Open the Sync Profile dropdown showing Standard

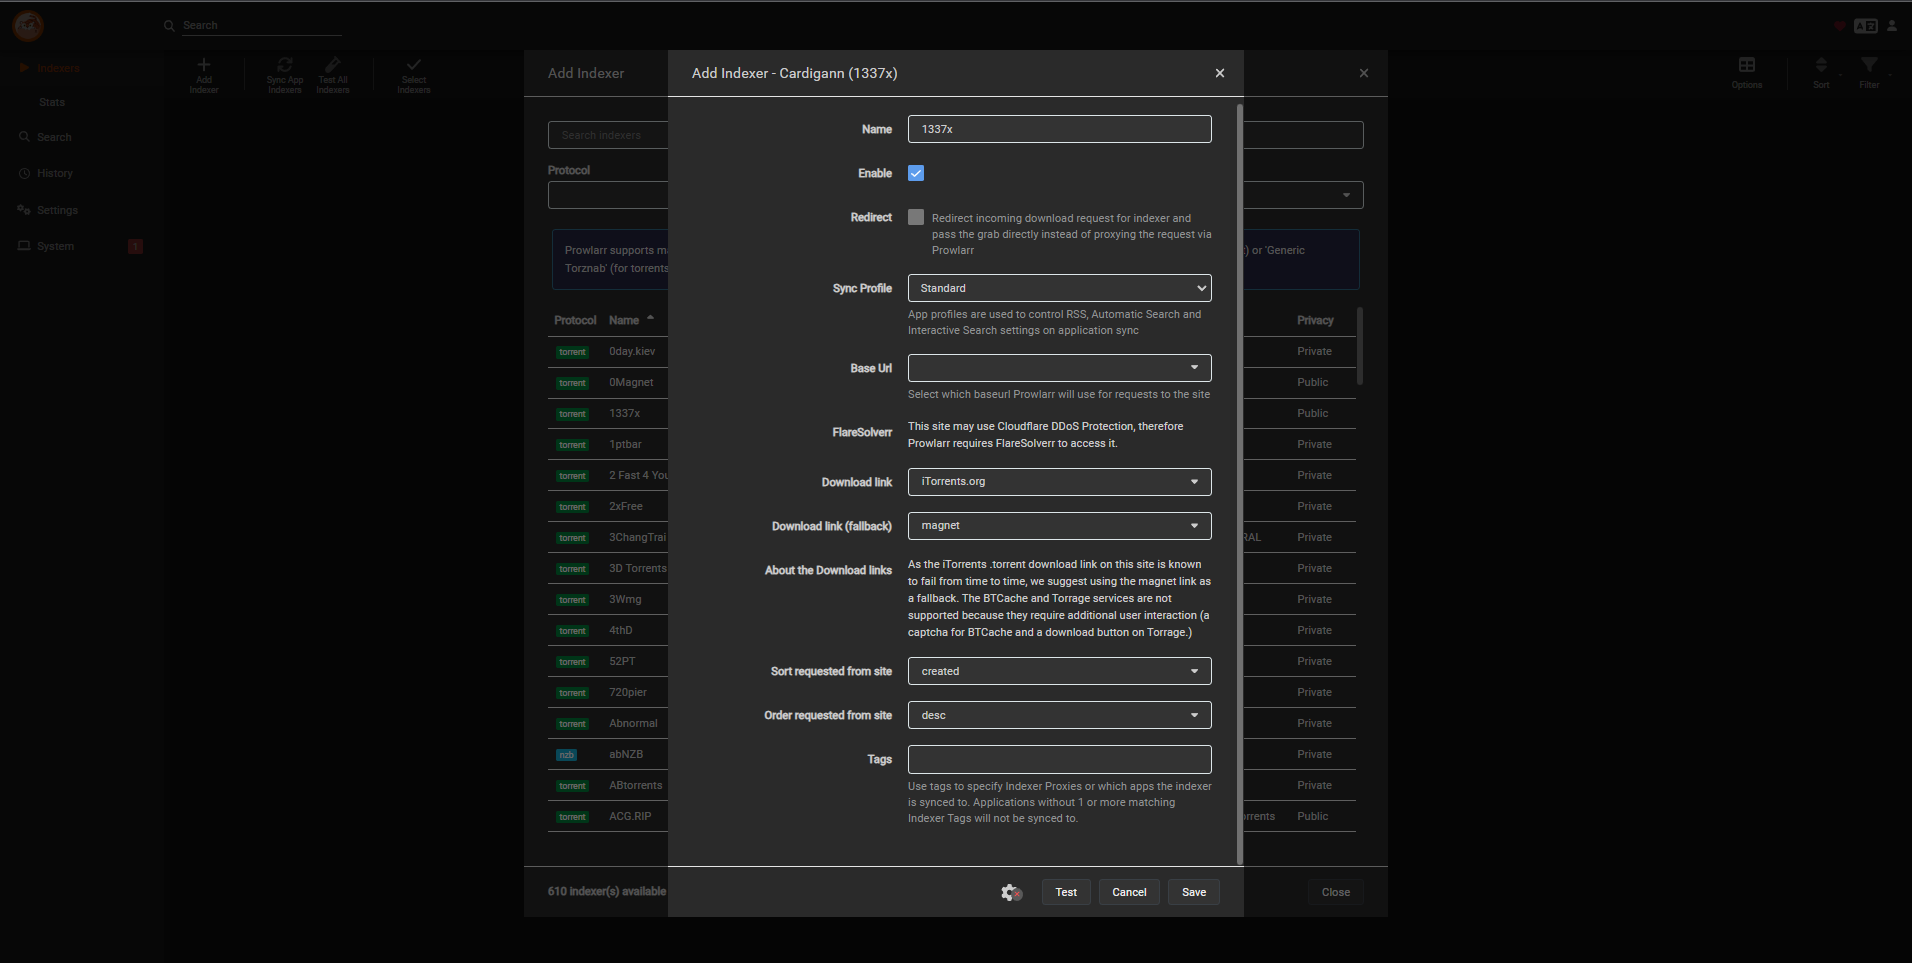point(1058,288)
